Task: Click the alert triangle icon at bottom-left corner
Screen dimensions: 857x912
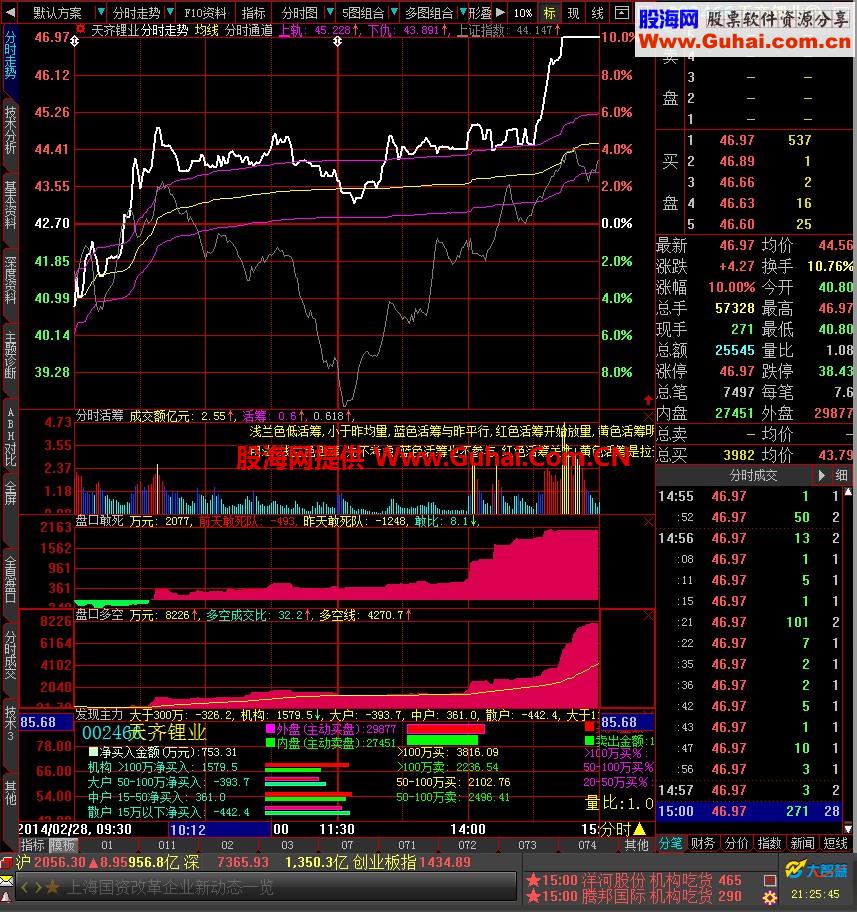Action: point(6,898)
